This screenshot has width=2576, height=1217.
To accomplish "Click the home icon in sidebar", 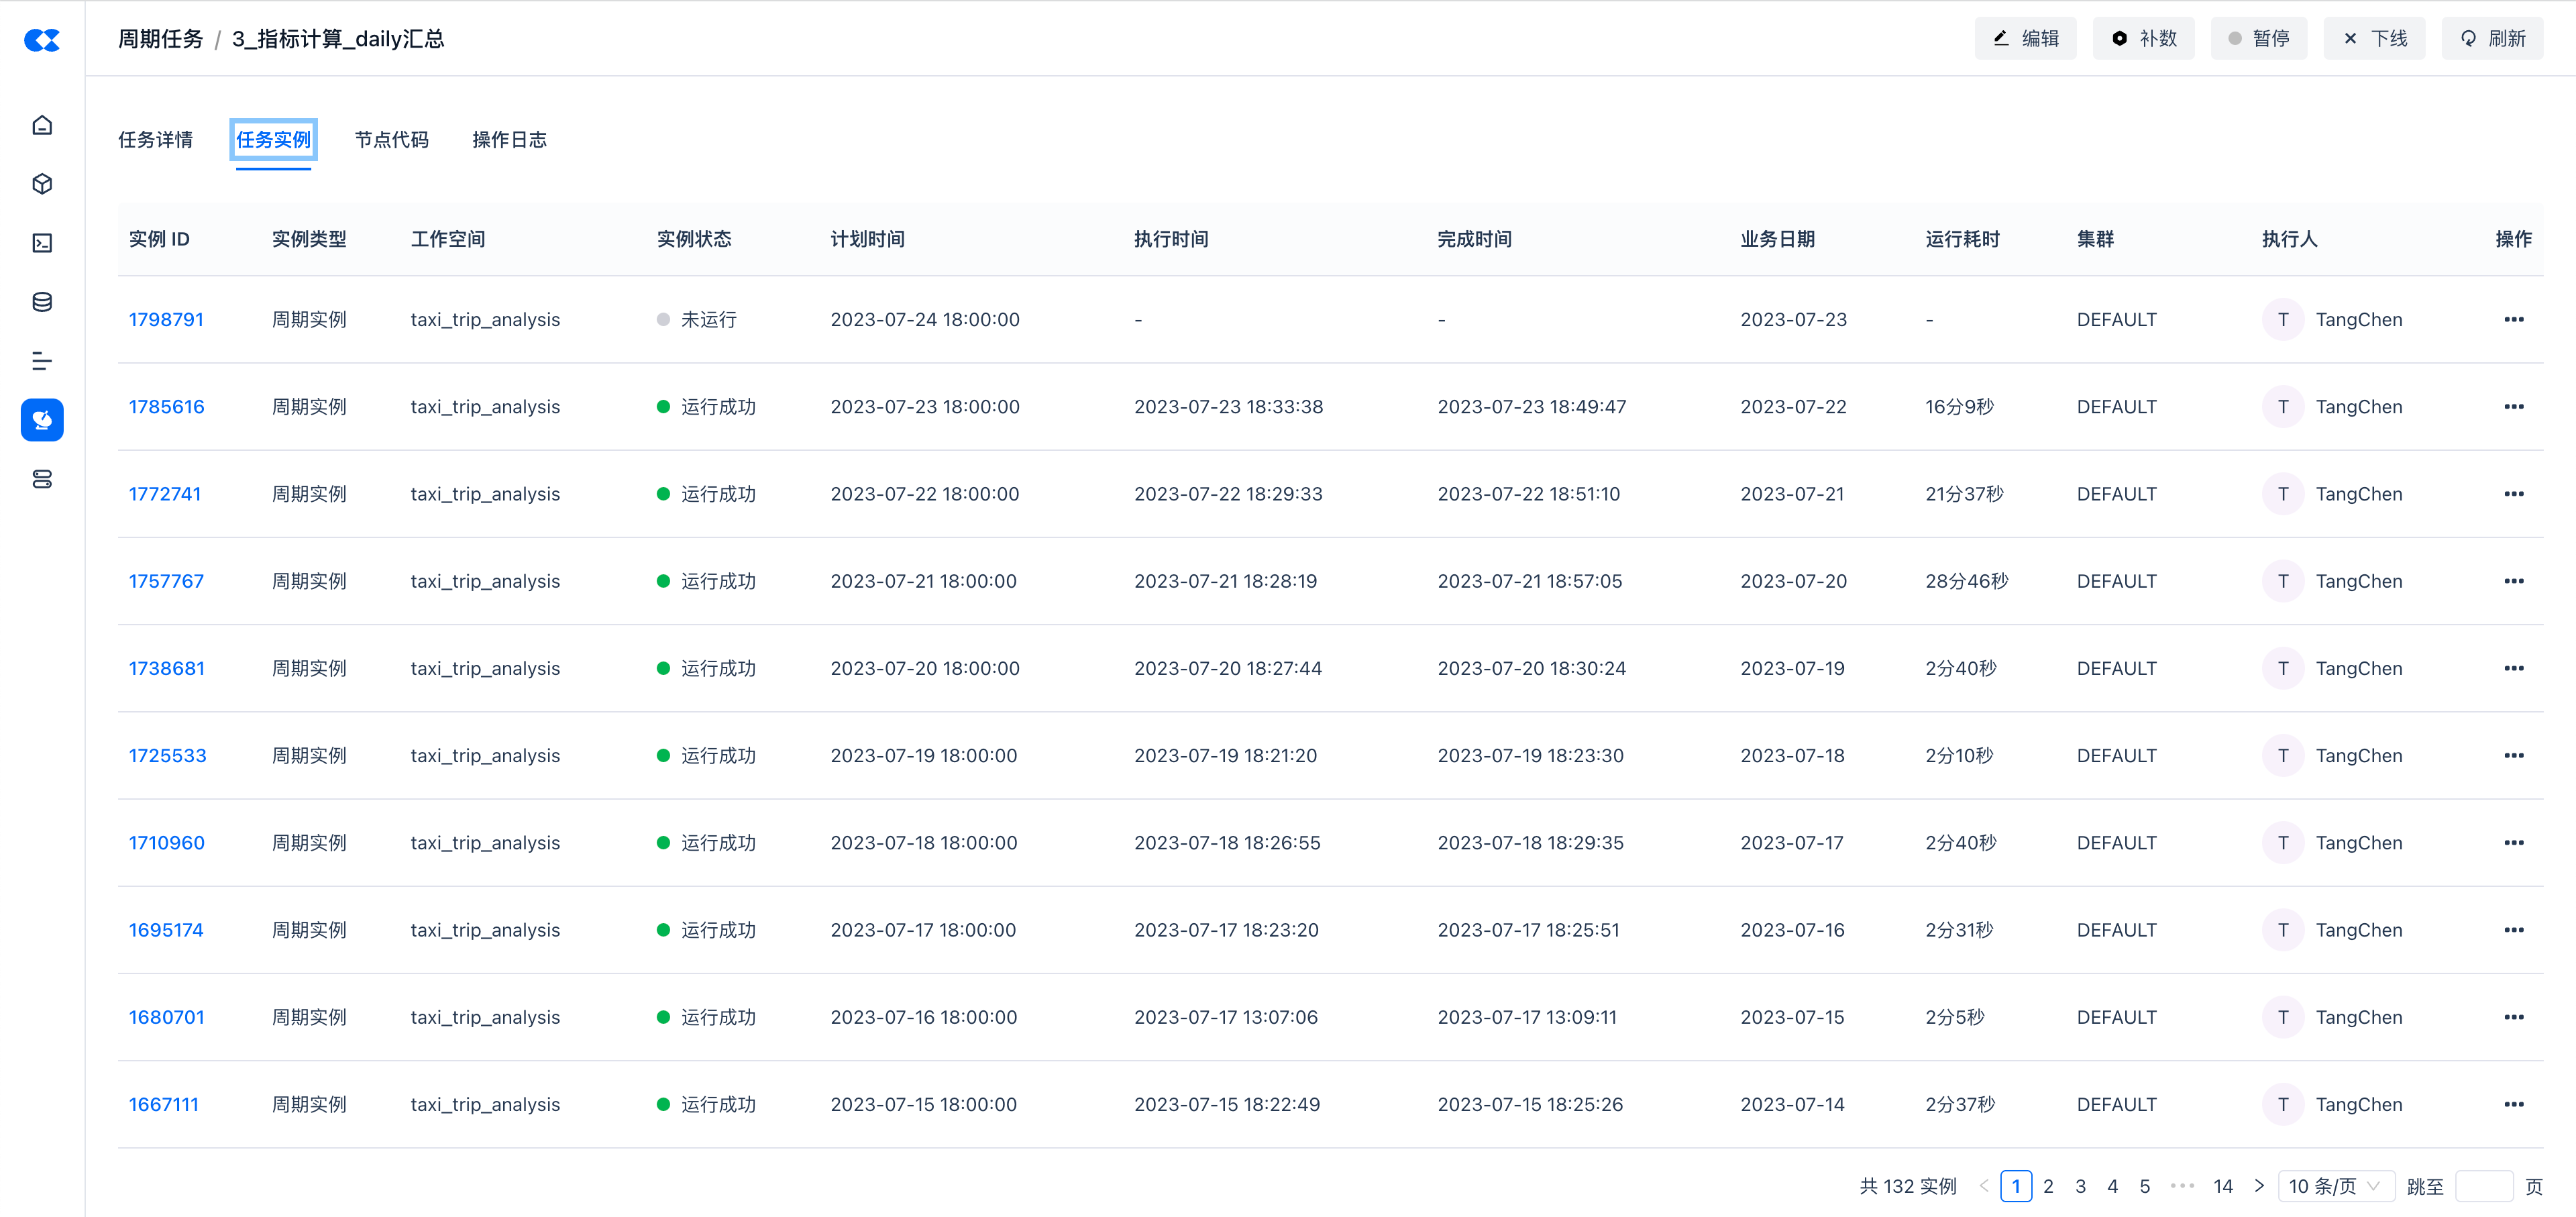I will point(42,125).
